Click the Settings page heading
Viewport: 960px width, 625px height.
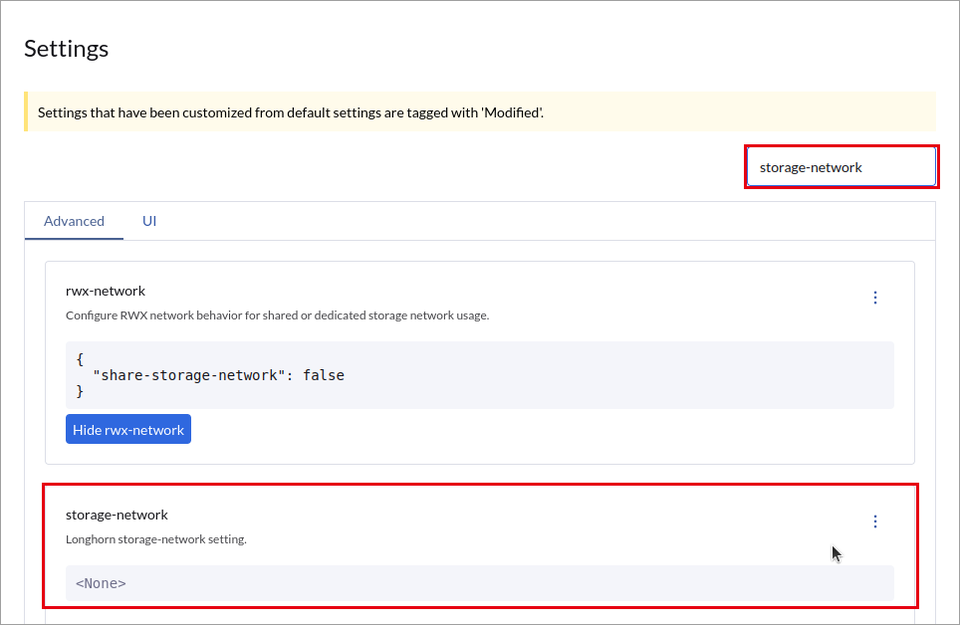point(66,49)
